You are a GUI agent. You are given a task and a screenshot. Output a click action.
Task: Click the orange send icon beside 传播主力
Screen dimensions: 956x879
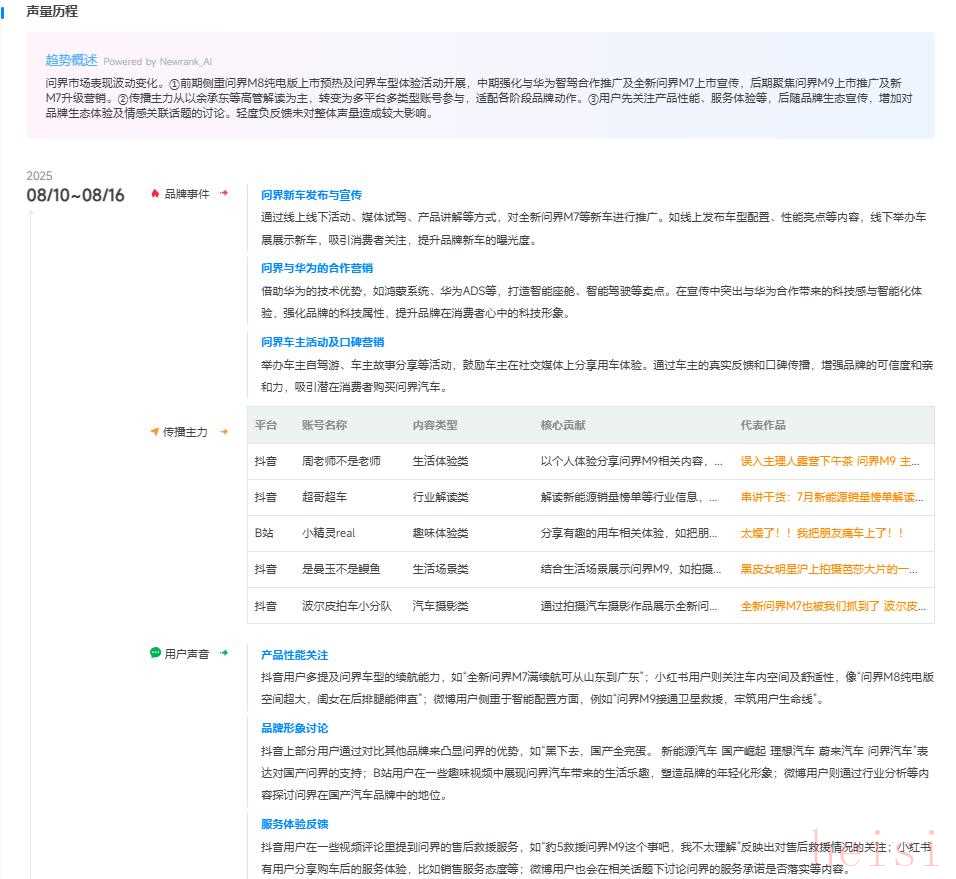tap(154, 432)
